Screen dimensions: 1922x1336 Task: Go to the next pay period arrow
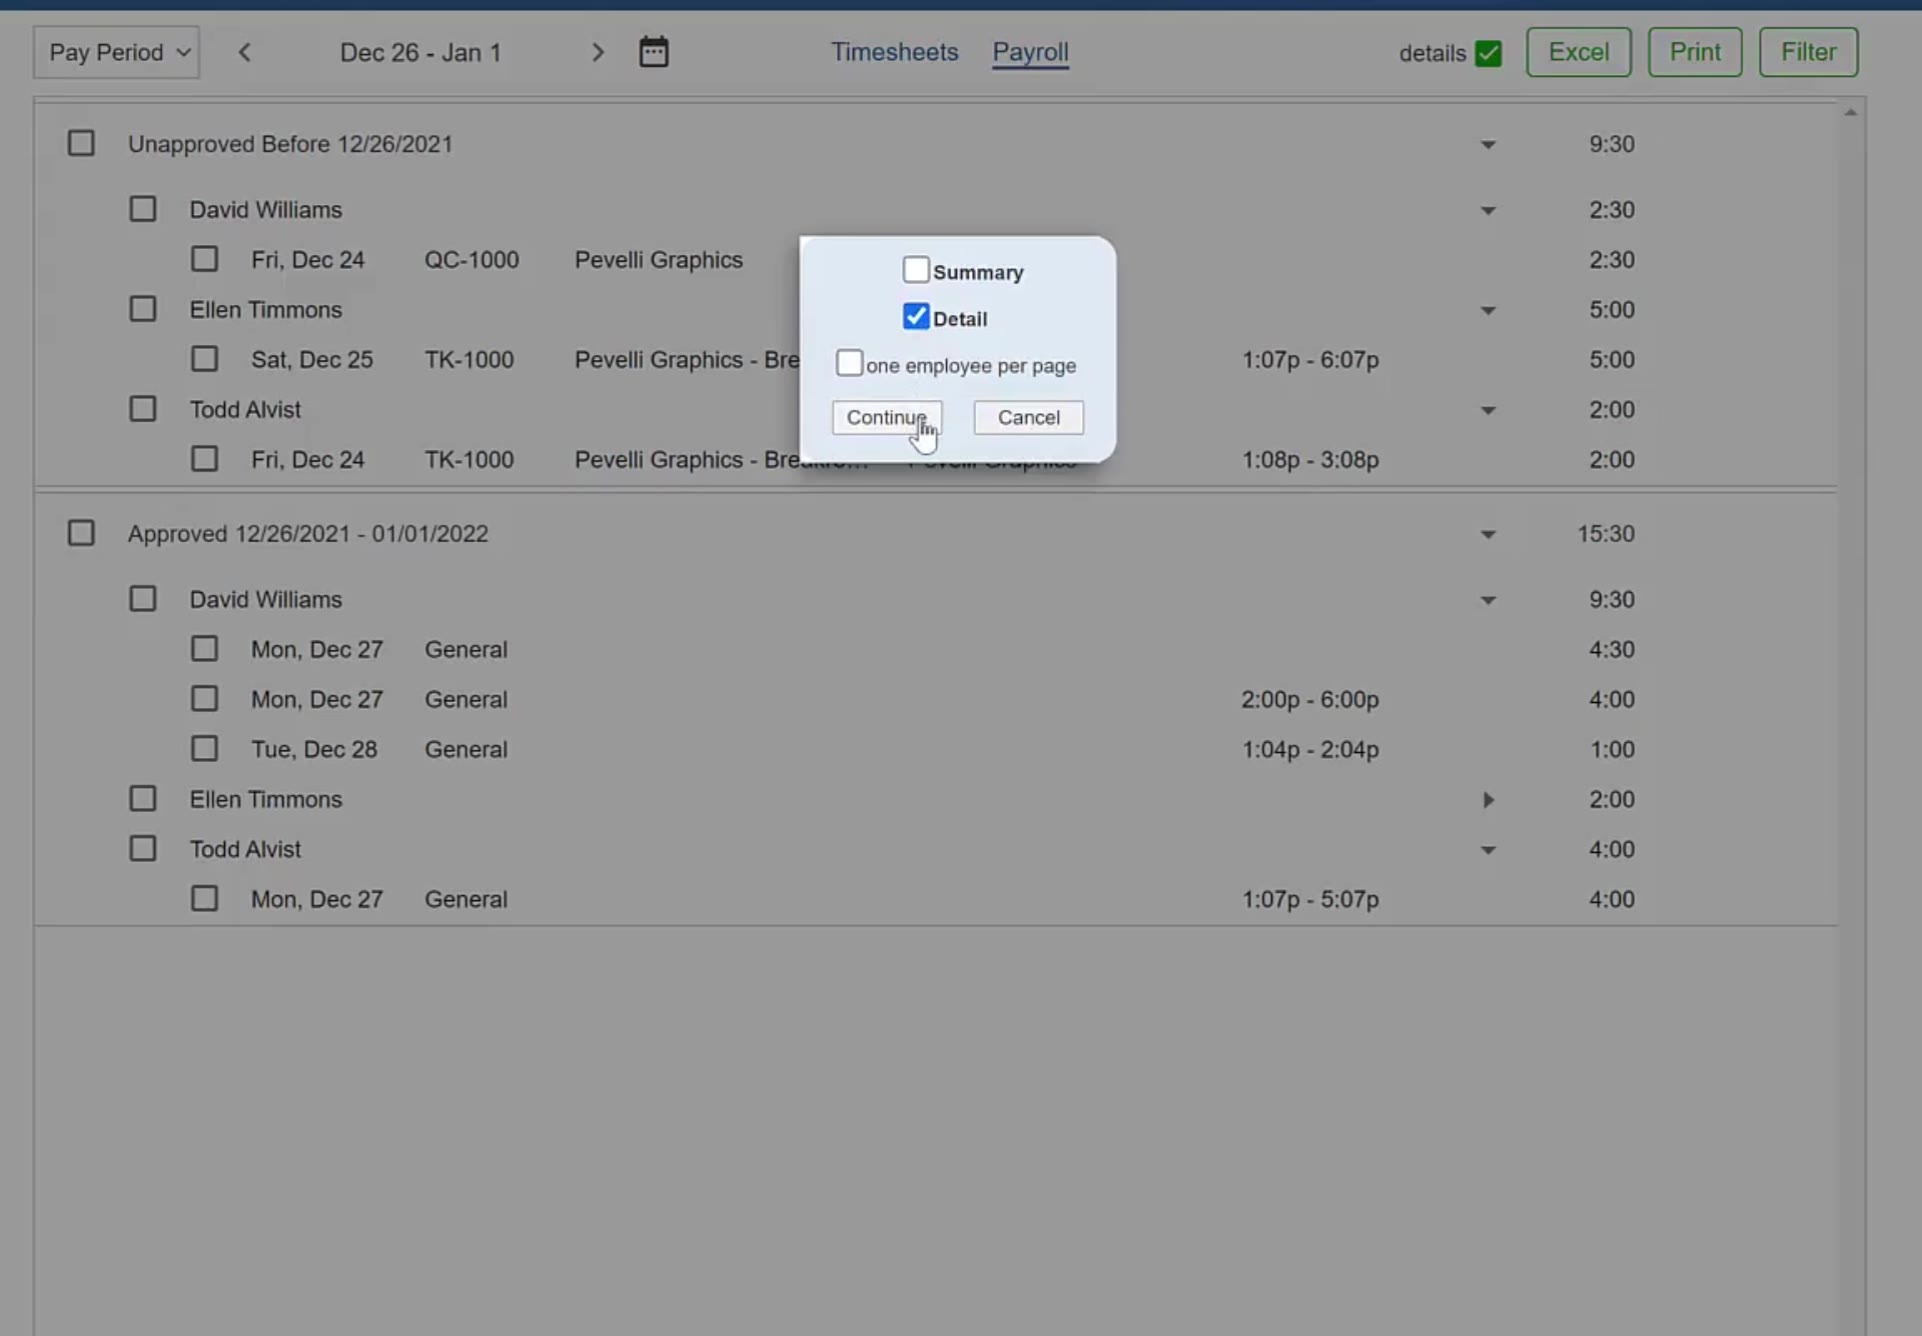pyautogui.click(x=598, y=52)
